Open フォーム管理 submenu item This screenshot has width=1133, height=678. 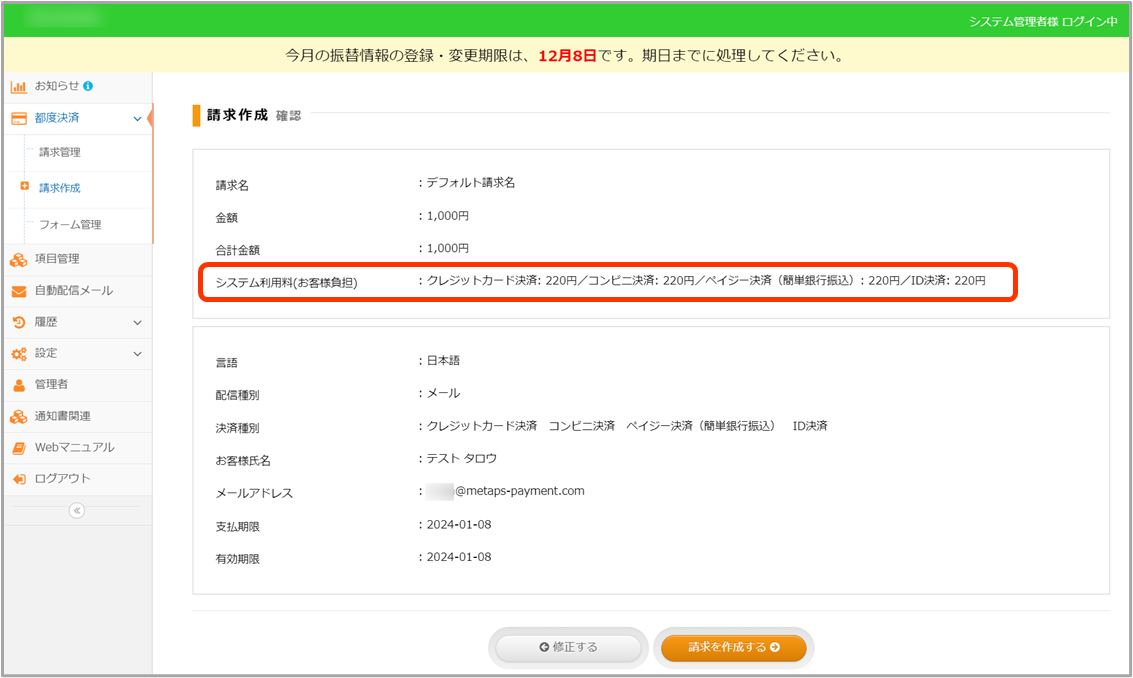pyautogui.click(x=70, y=225)
